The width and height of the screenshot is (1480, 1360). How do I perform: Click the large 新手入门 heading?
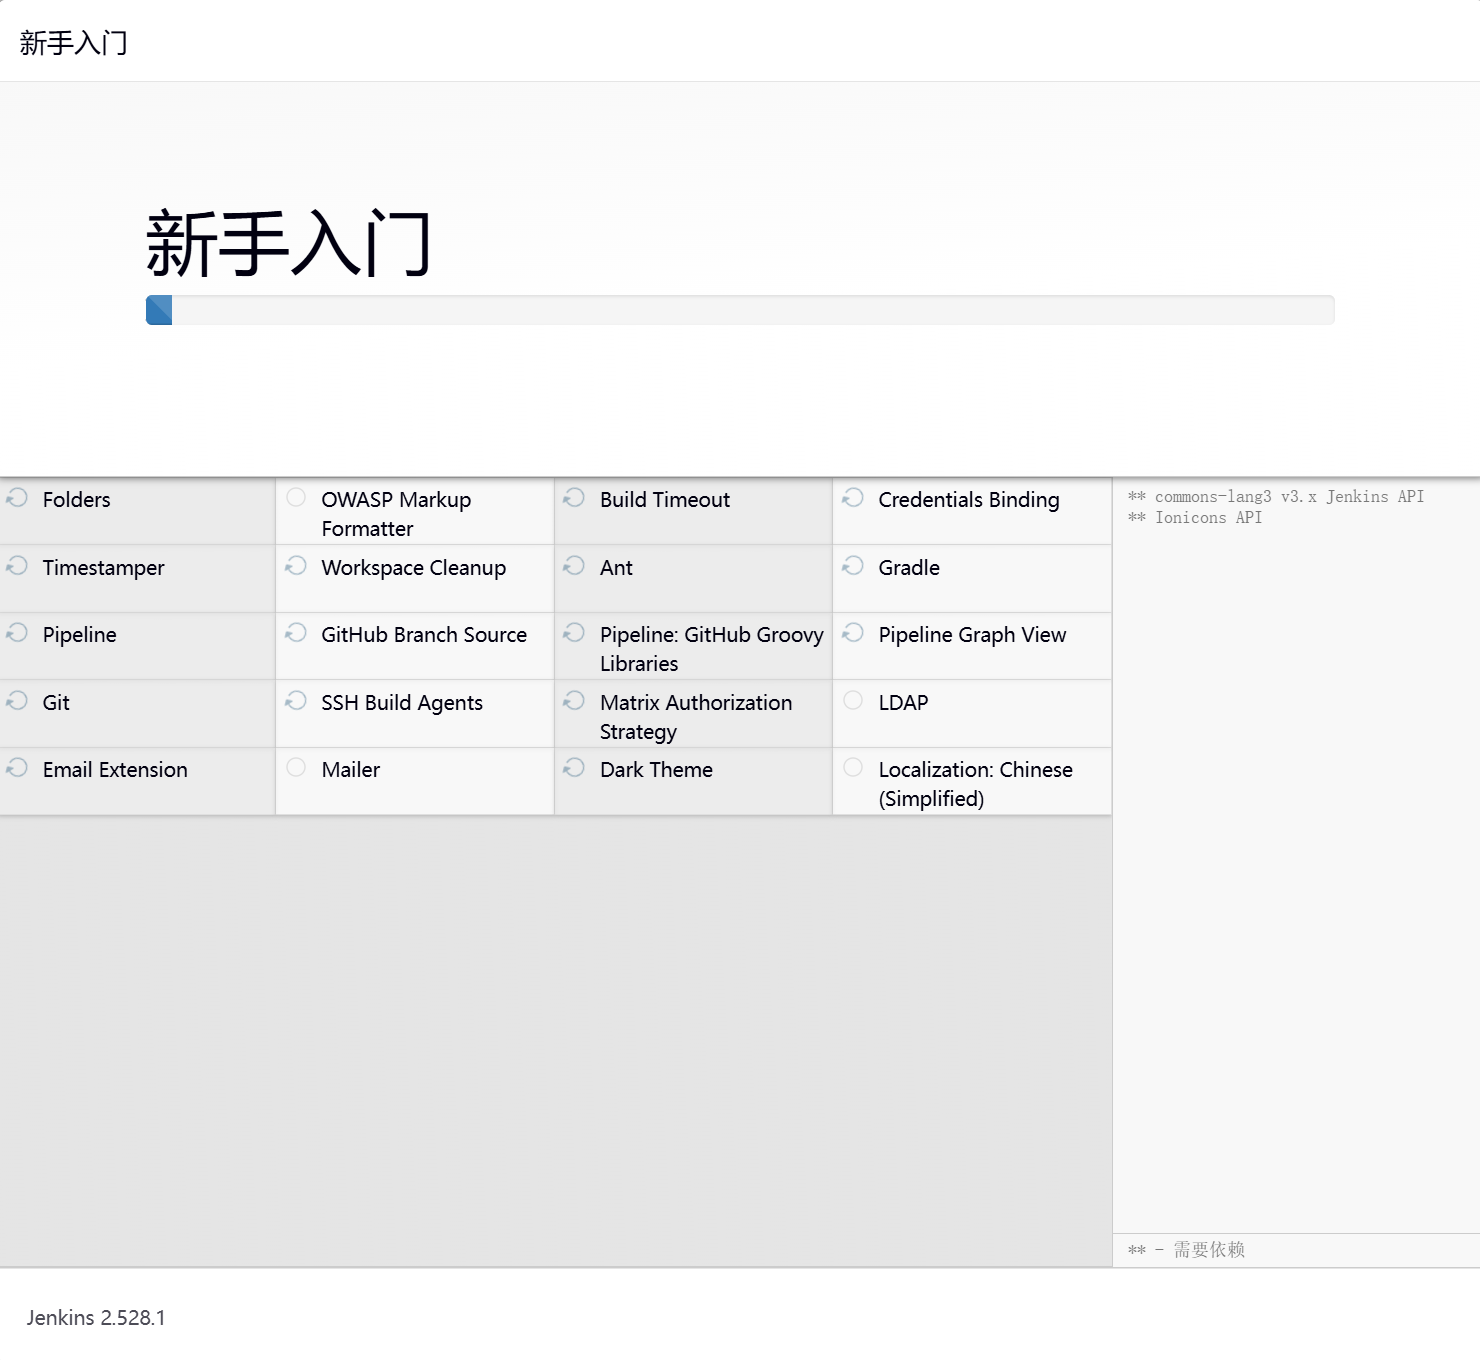point(288,243)
